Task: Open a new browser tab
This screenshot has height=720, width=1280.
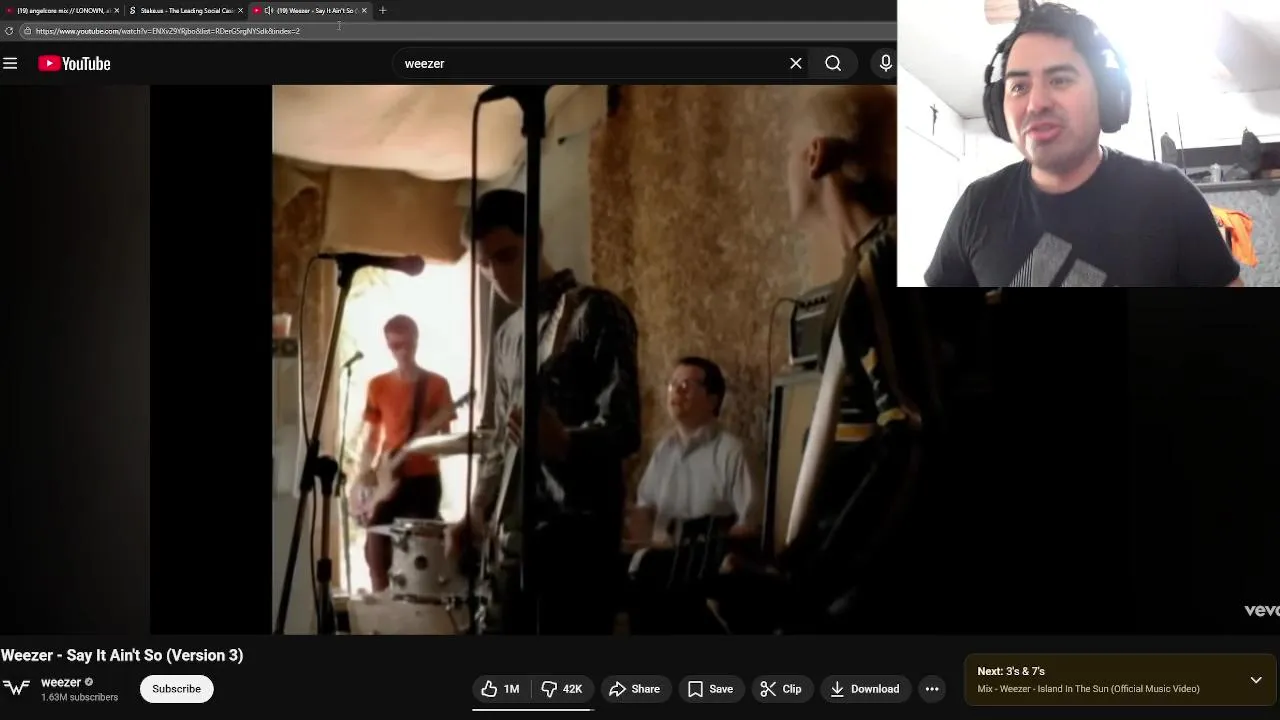Action: tap(382, 10)
